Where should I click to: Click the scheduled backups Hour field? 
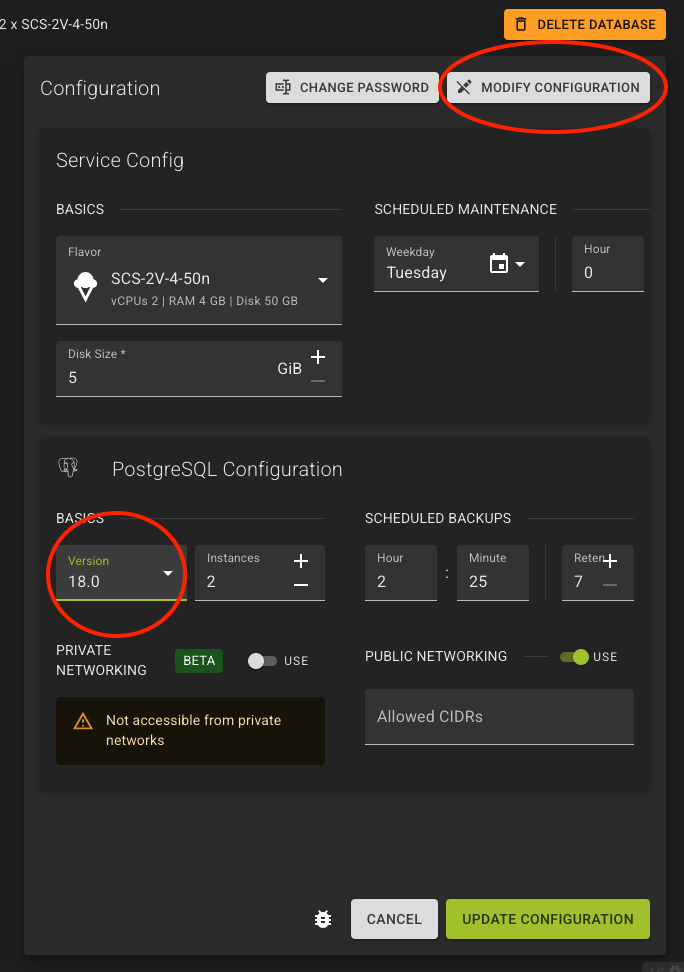point(401,573)
